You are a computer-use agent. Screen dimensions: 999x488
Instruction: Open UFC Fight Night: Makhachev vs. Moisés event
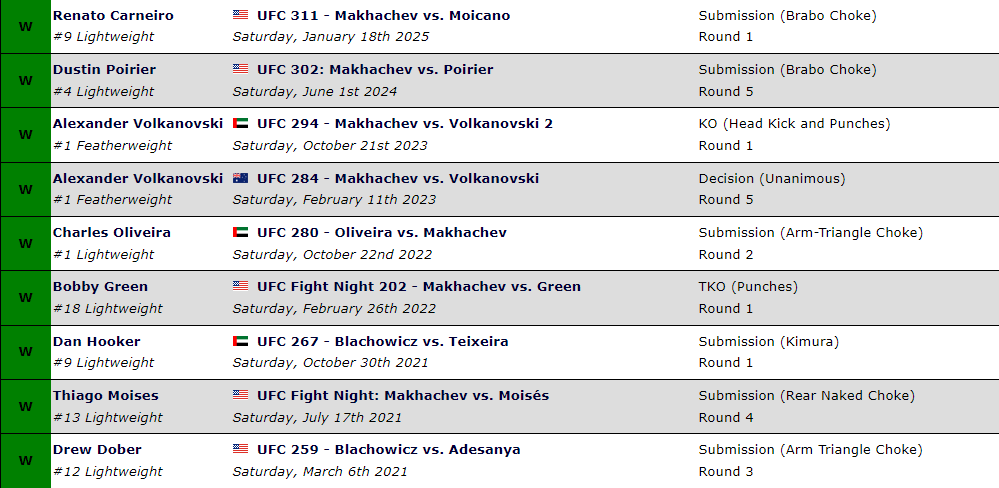click(403, 396)
